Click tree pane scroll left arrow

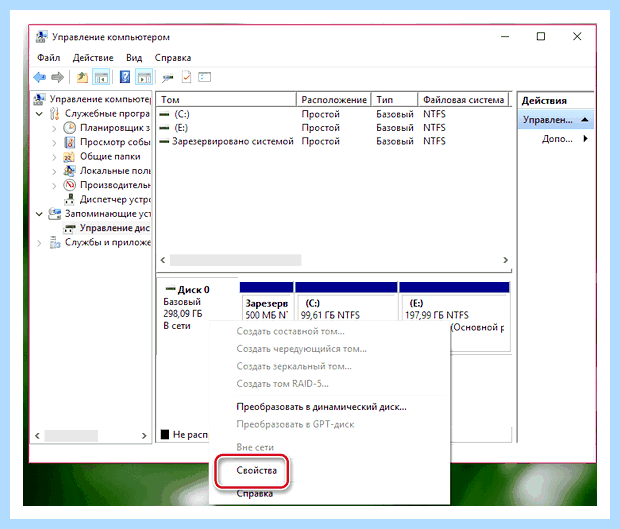38,436
